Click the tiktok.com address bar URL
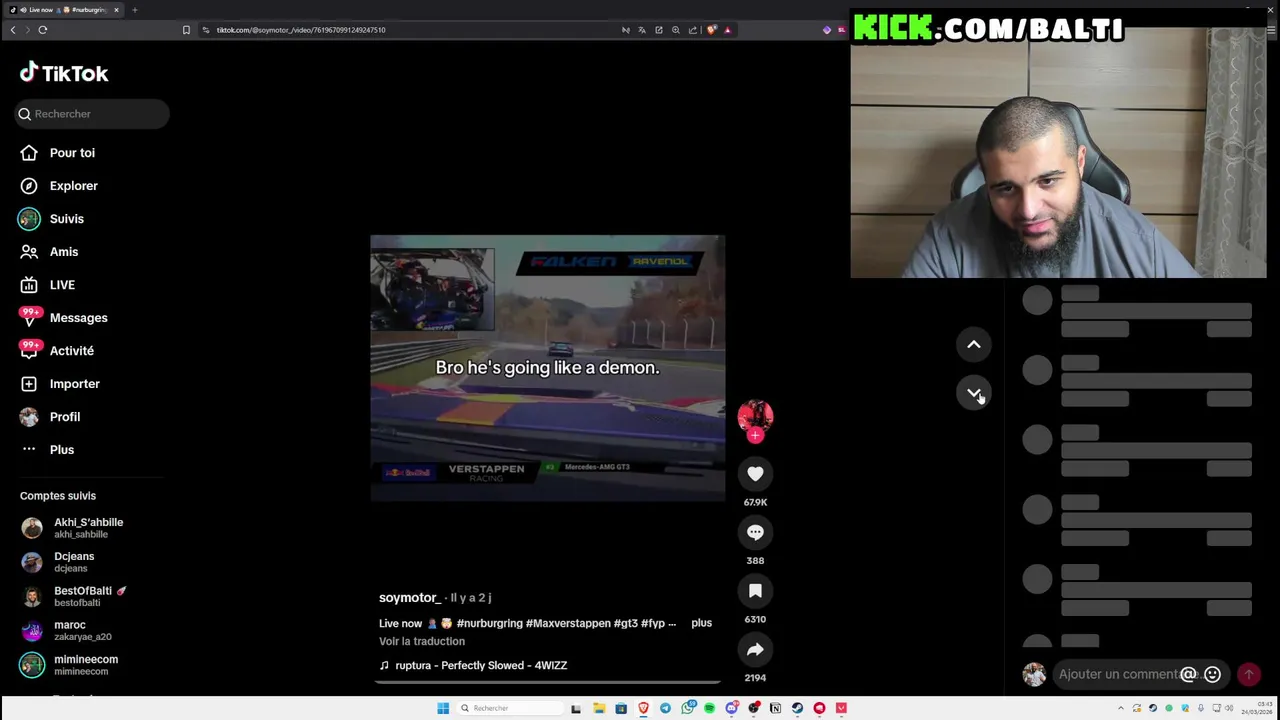Viewport: 1280px width, 720px height. coord(300,30)
